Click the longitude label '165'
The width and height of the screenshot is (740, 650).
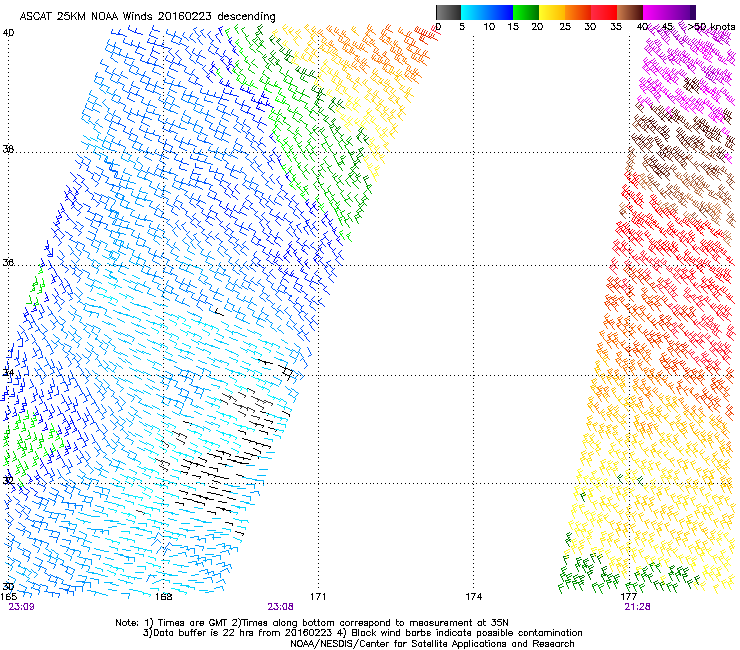tap(8, 597)
